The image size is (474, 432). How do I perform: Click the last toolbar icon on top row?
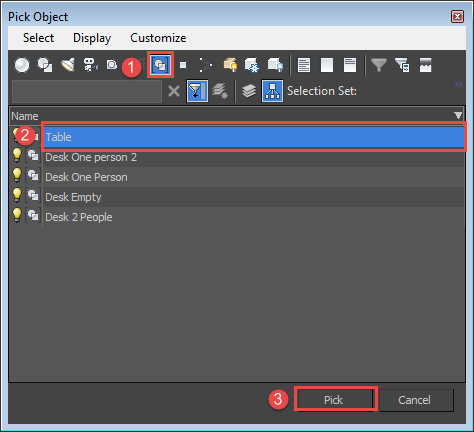click(x=426, y=65)
